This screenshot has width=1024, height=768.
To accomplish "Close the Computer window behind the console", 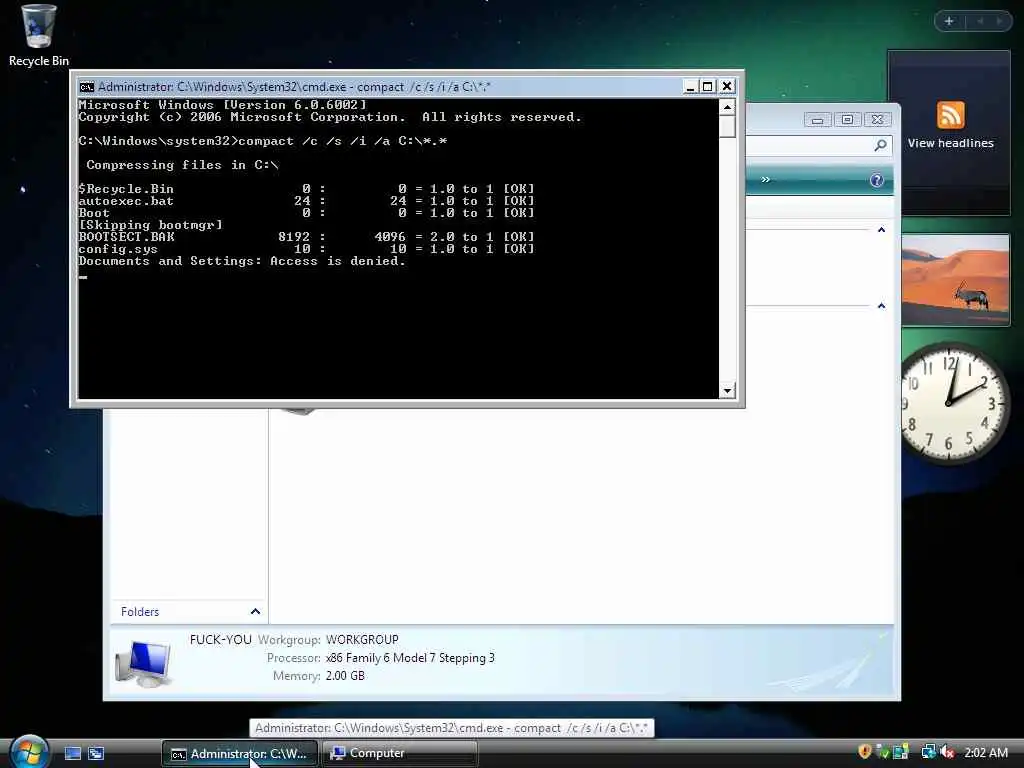I will 877,120.
